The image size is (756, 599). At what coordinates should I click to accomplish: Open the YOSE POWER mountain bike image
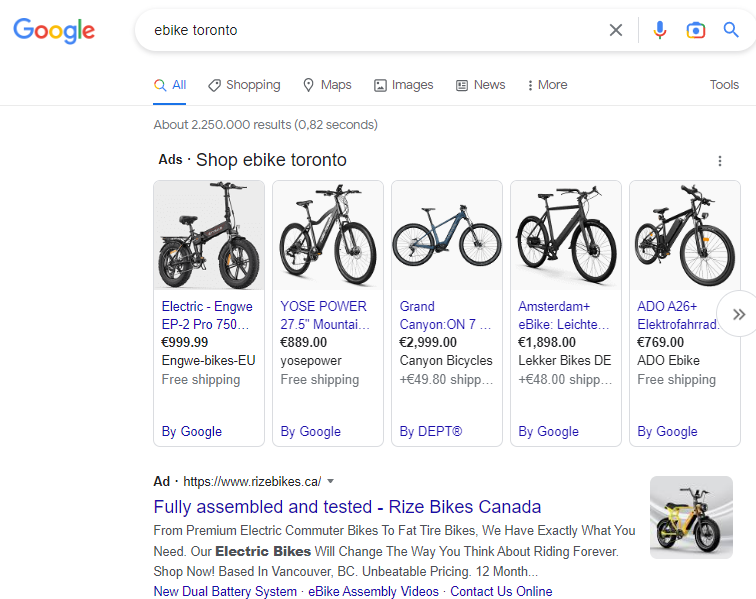click(328, 235)
